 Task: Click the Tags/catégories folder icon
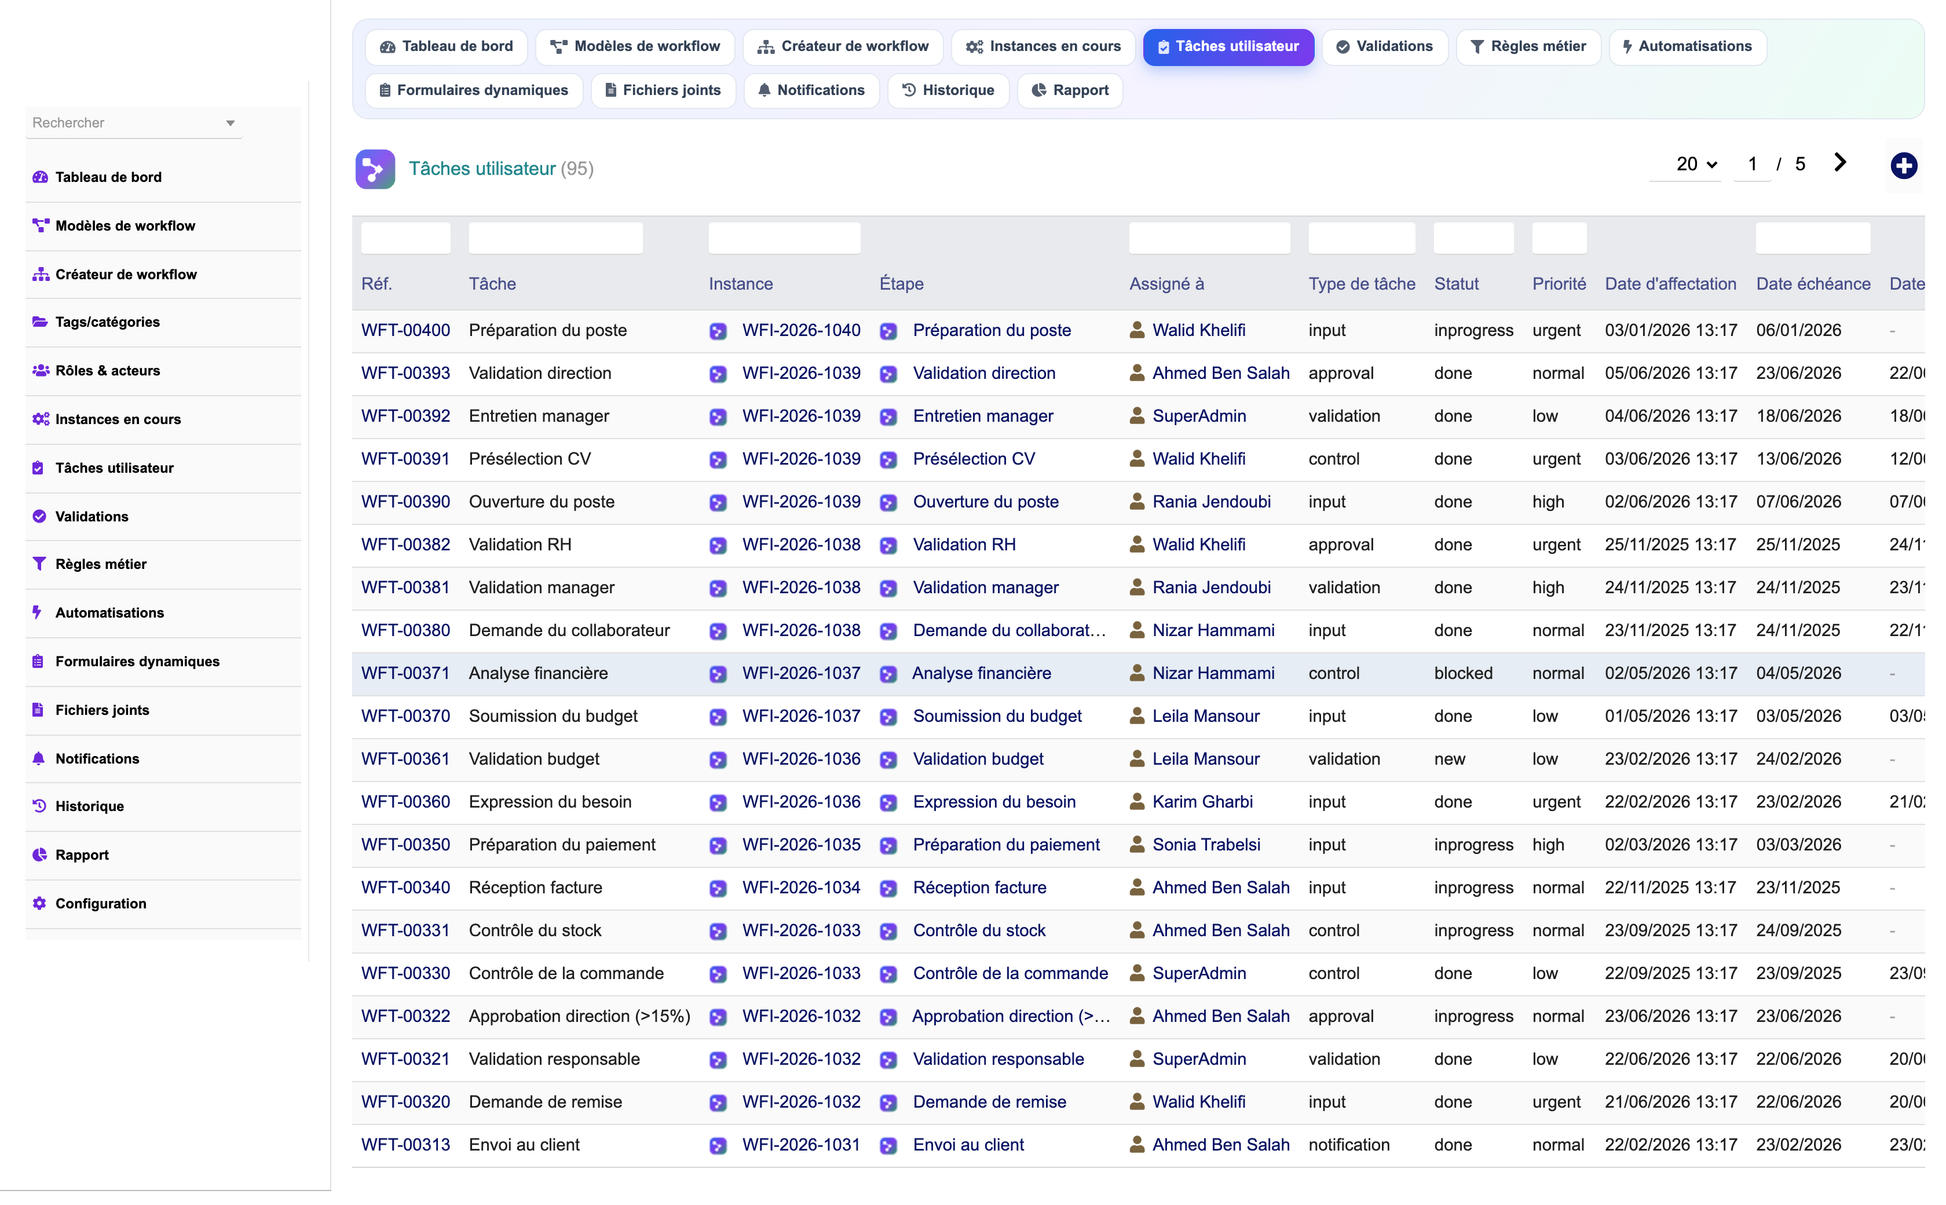(x=40, y=322)
